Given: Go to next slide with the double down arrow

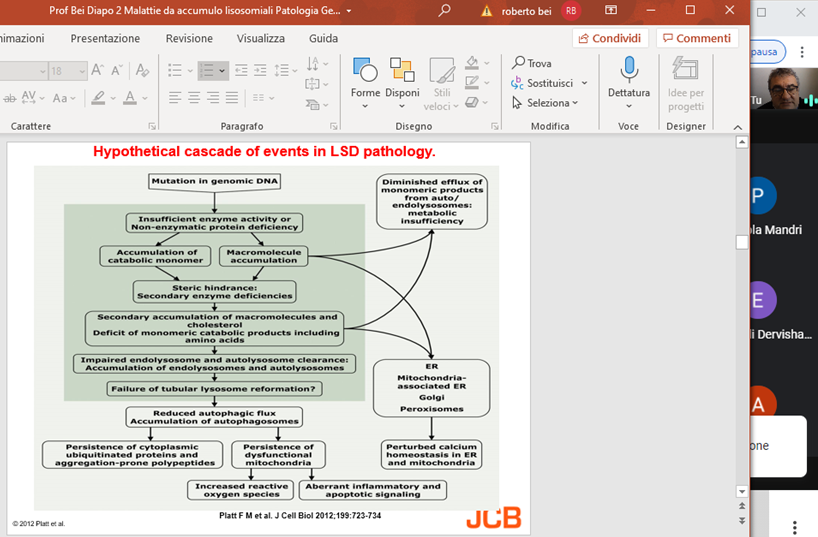Looking at the screenshot, I should pyautogui.click(x=742, y=520).
